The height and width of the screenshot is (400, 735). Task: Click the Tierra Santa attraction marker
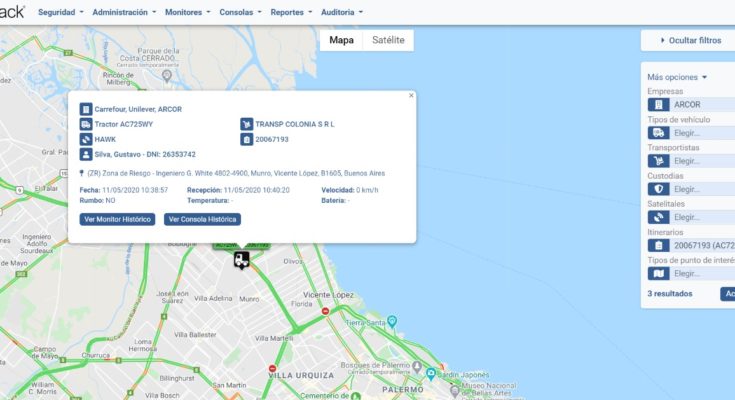(x=392, y=321)
